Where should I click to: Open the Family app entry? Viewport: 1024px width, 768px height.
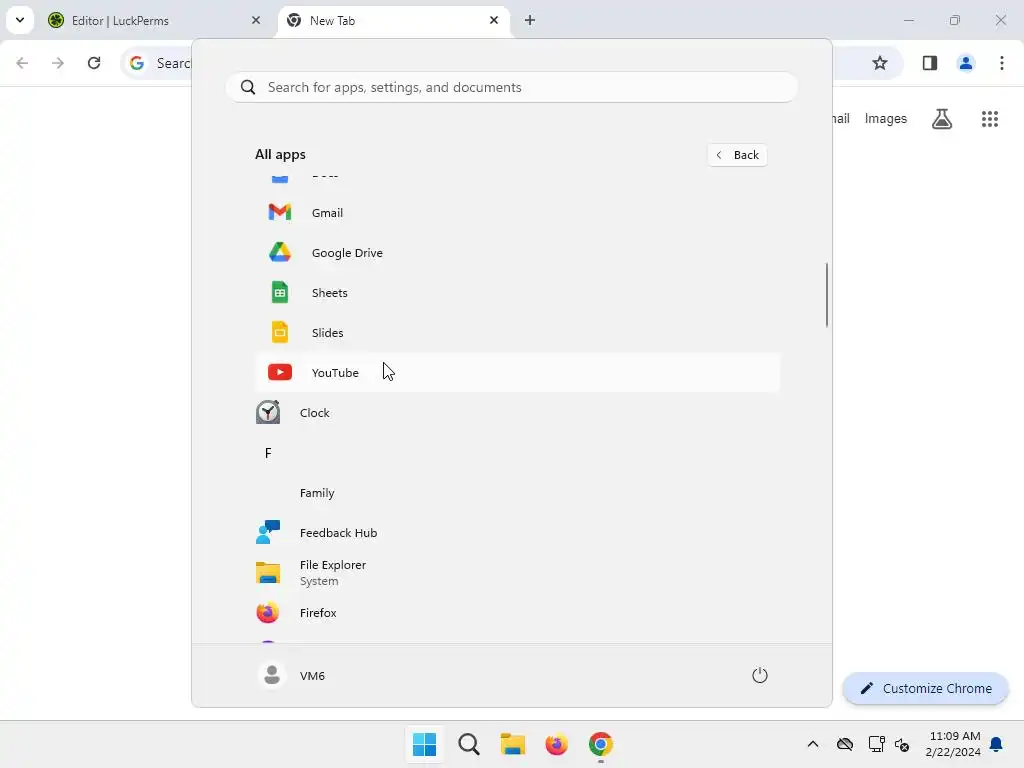coord(518,493)
